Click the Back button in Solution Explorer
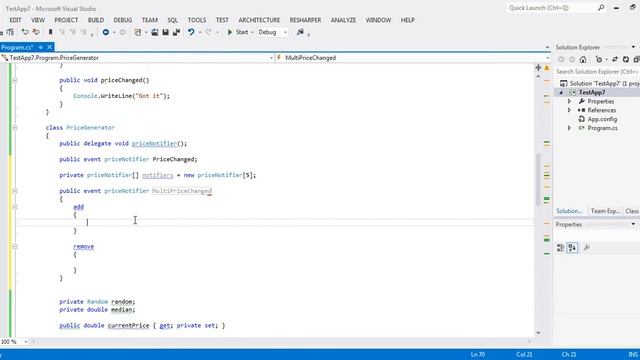The height and width of the screenshot is (360, 640). coord(561,60)
